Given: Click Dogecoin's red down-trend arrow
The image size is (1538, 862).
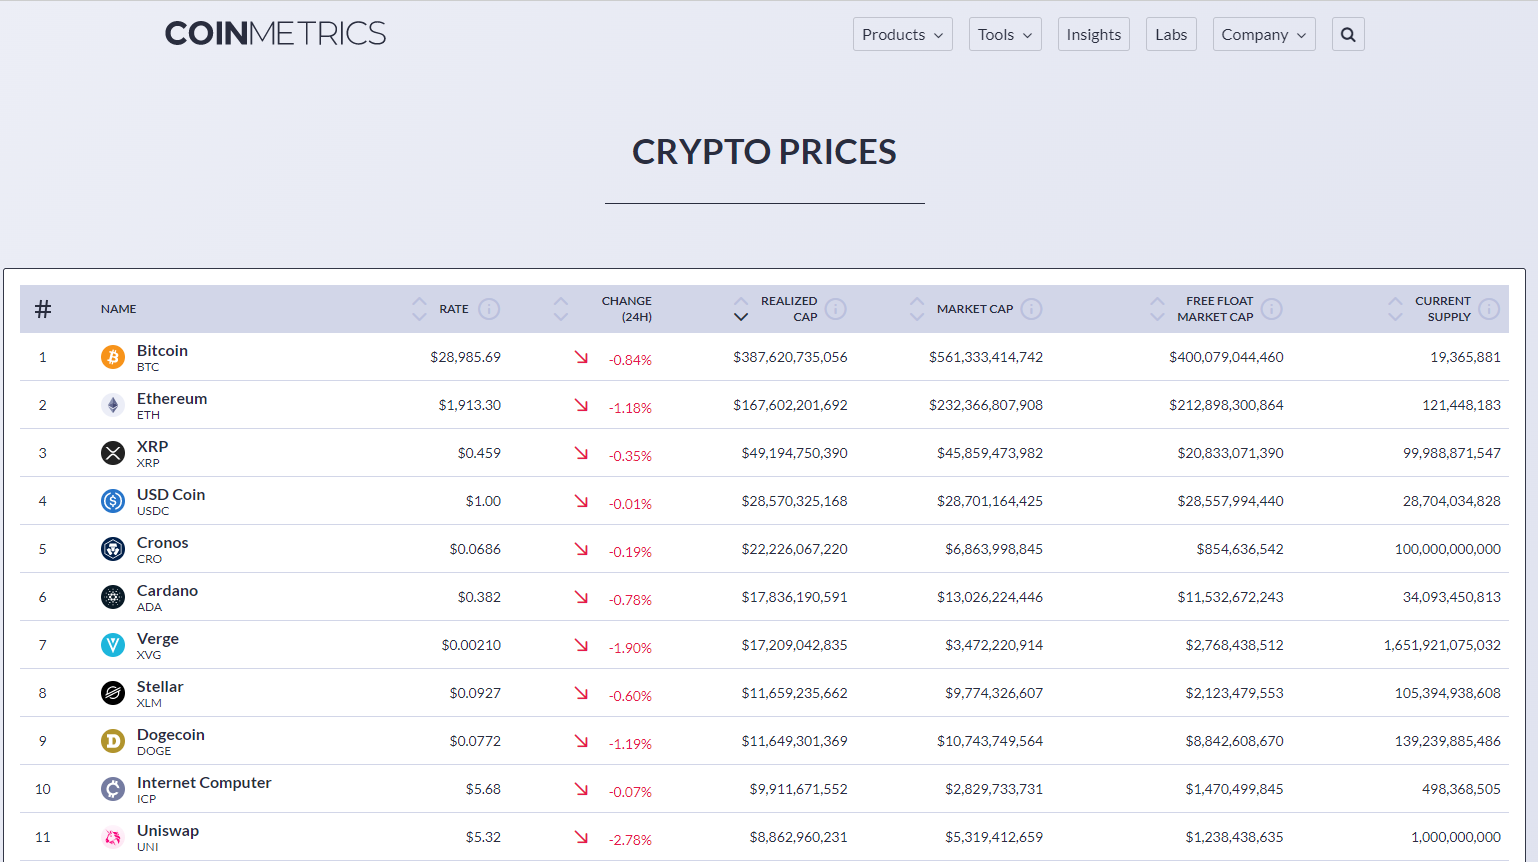Looking at the screenshot, I should click(x=581, y=741).
